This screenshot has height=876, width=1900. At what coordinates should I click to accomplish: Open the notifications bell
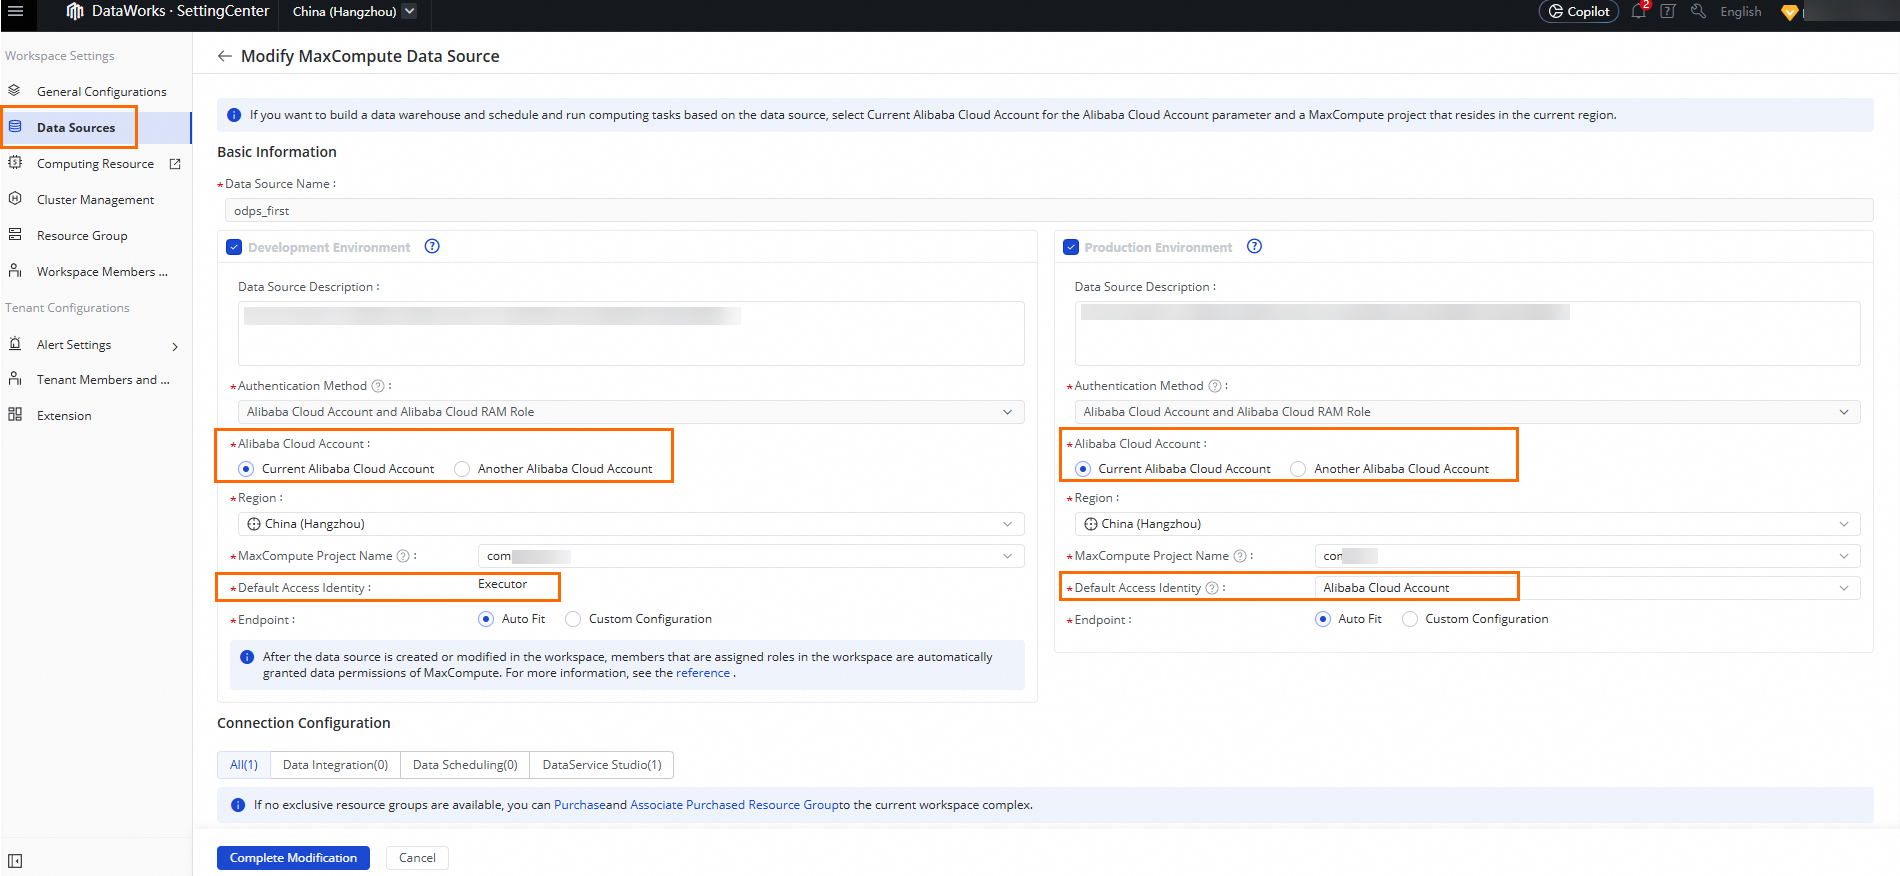click(x=1638, y=11)
